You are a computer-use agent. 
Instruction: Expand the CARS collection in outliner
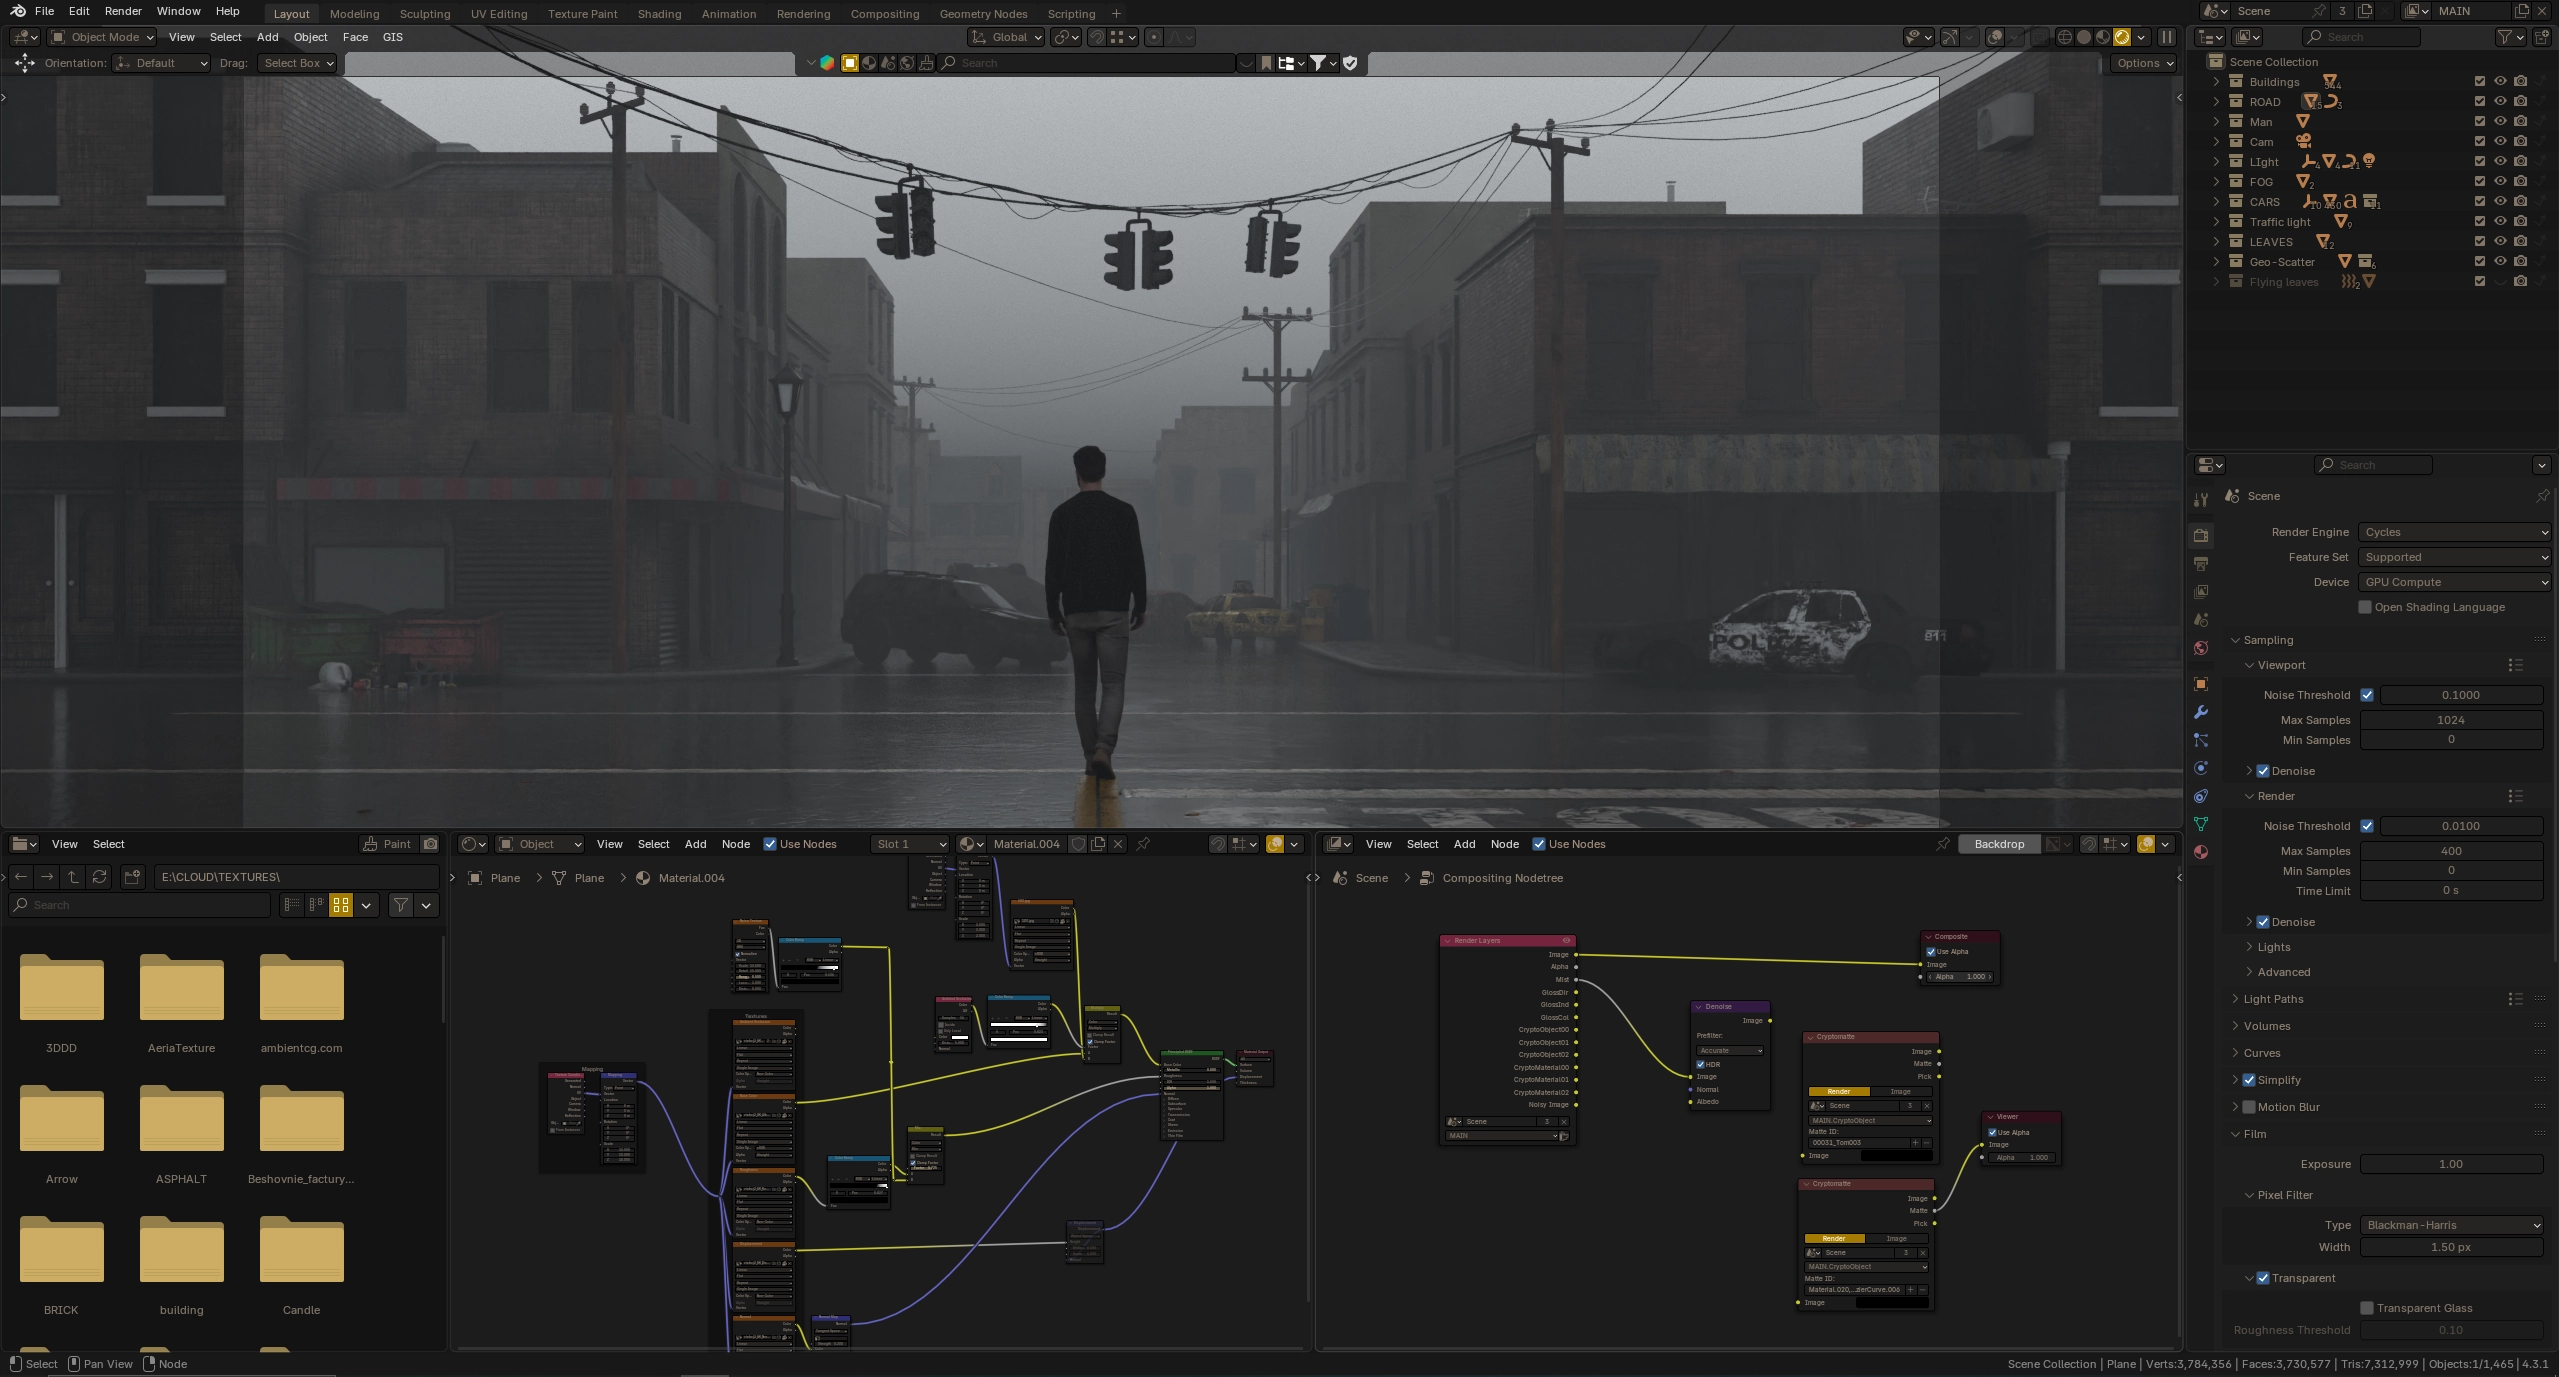(2216, 202)
